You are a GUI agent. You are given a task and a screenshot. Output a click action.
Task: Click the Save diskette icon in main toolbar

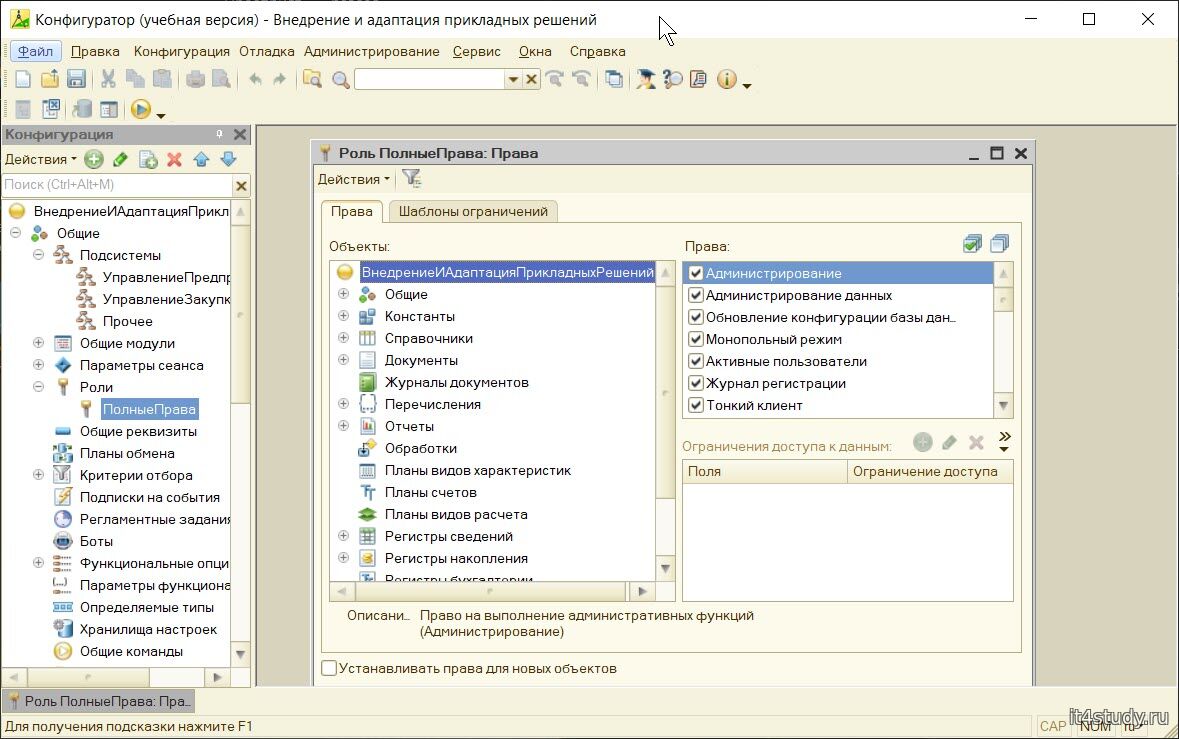click(x=76, y=79)
